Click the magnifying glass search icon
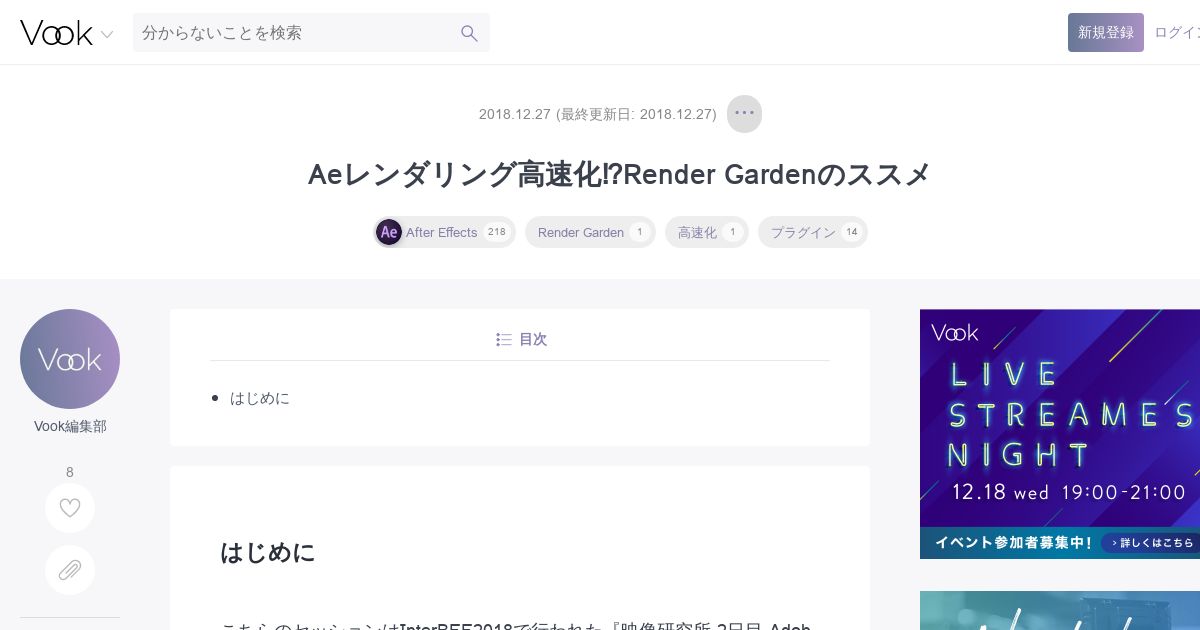Screen dimensions: 1200x630 tap(469, 33)
